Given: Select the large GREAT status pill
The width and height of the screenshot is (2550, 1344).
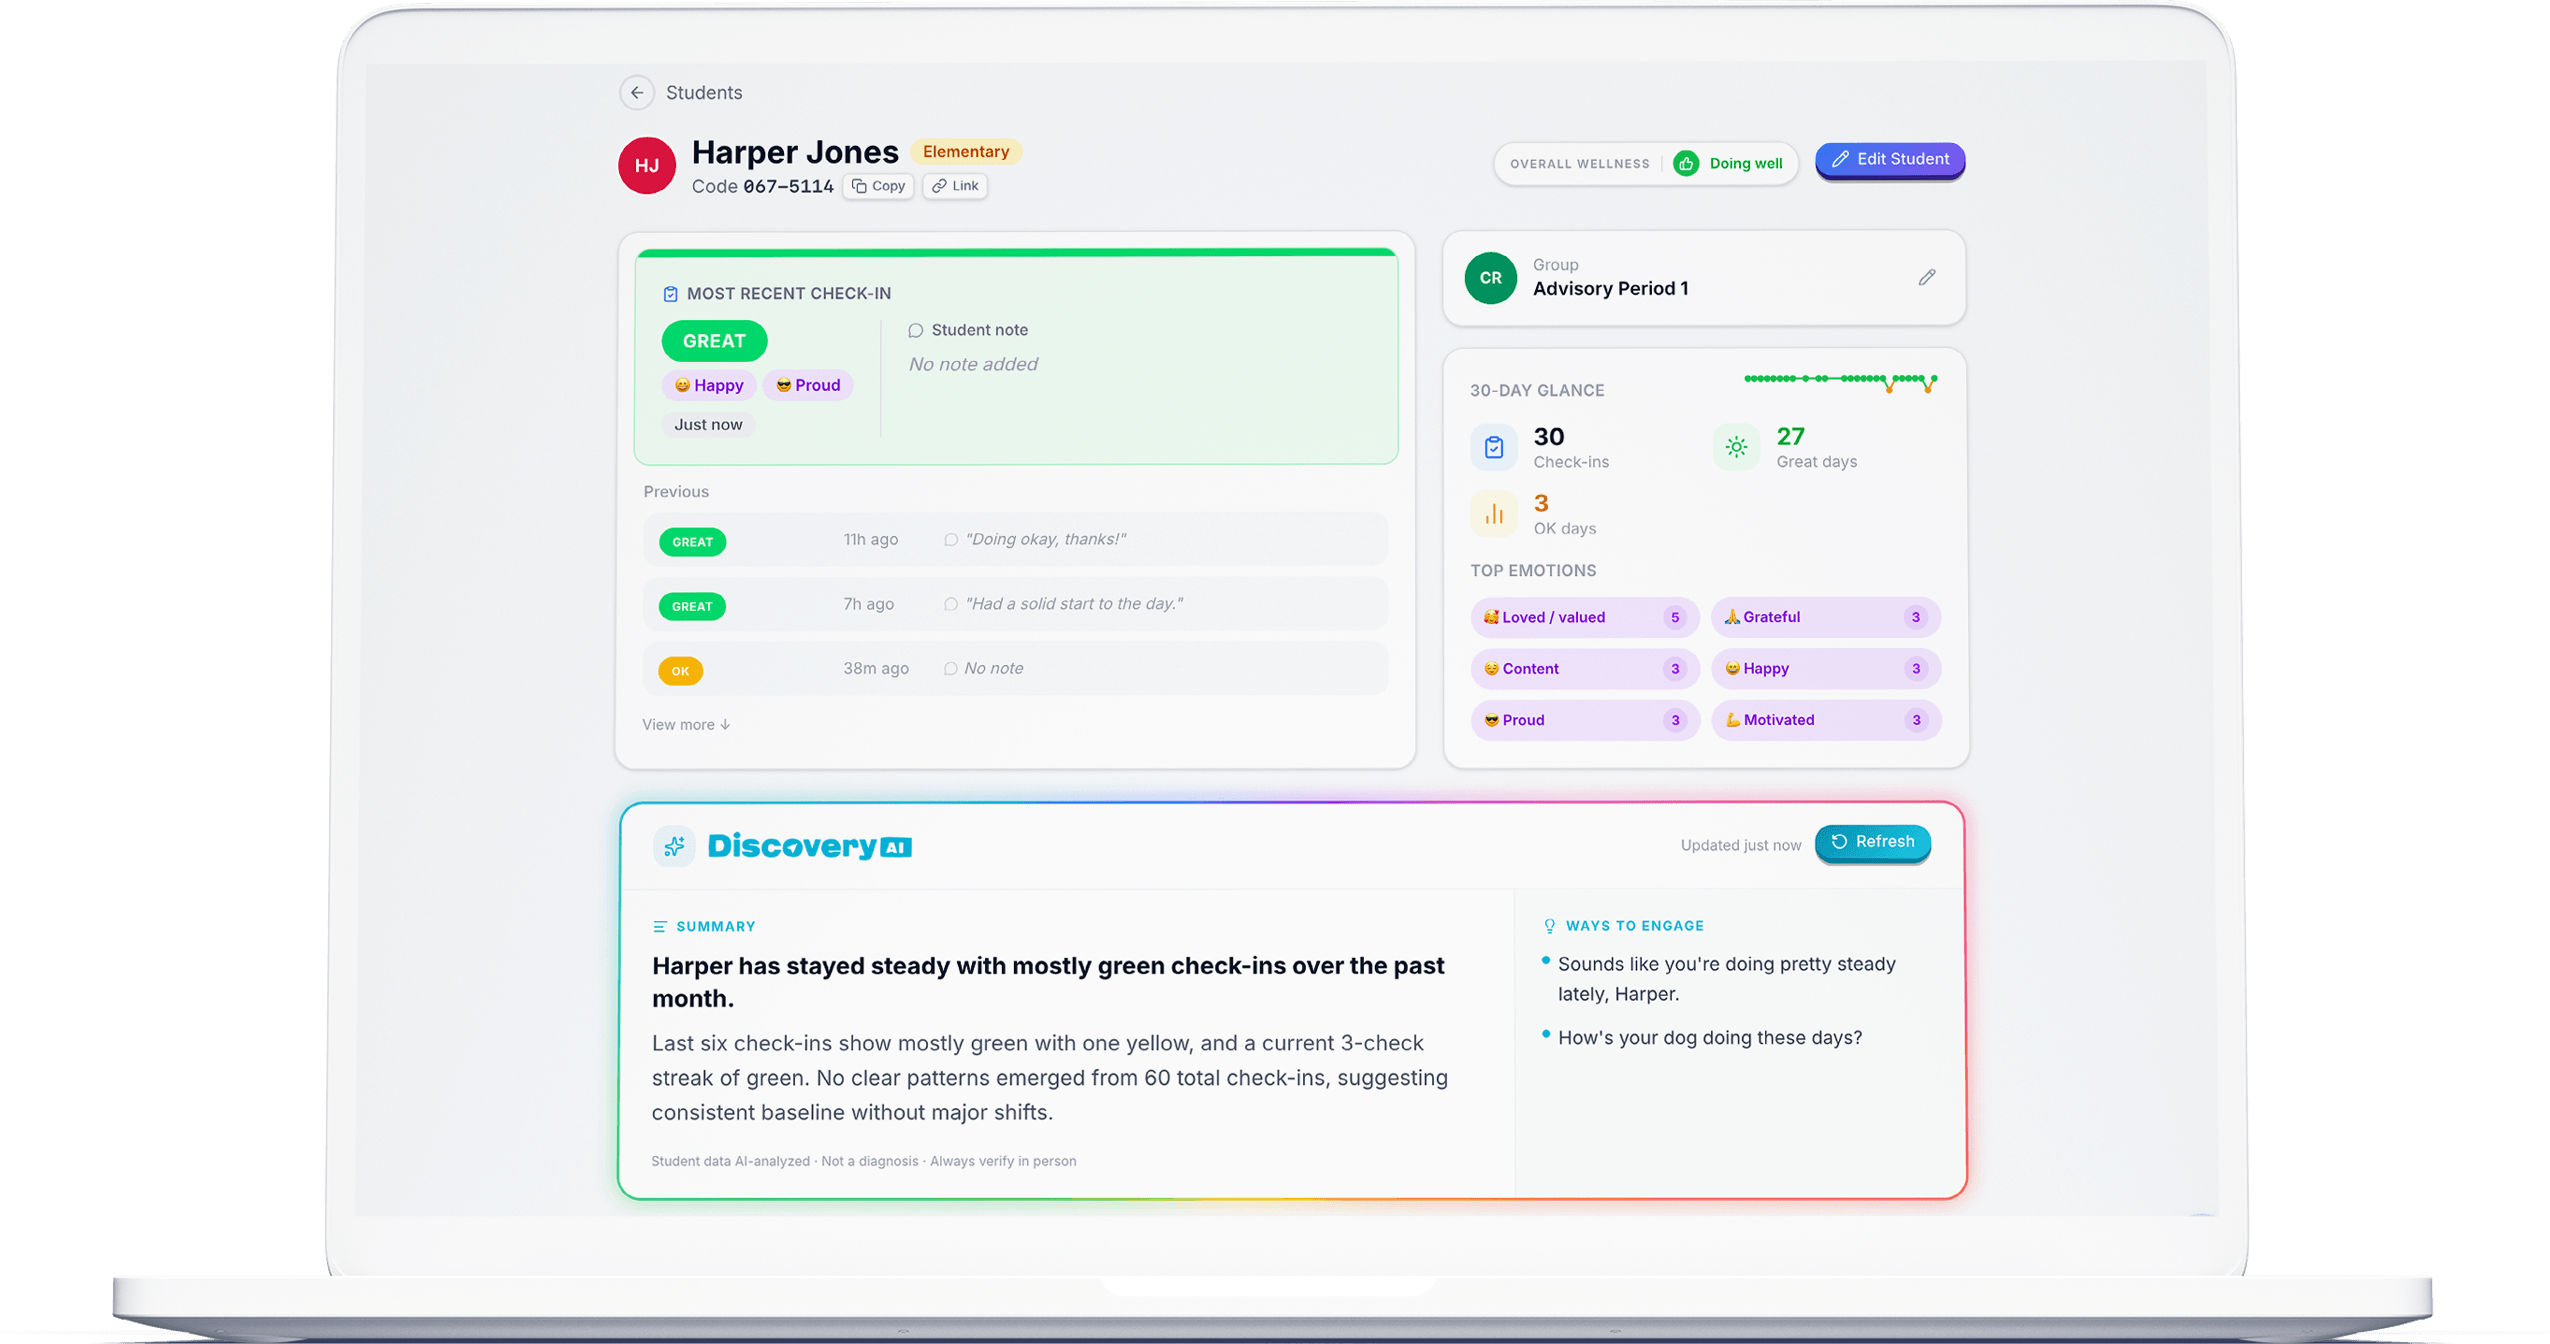Looking at the screenshot, I should [x=713, y=340].
